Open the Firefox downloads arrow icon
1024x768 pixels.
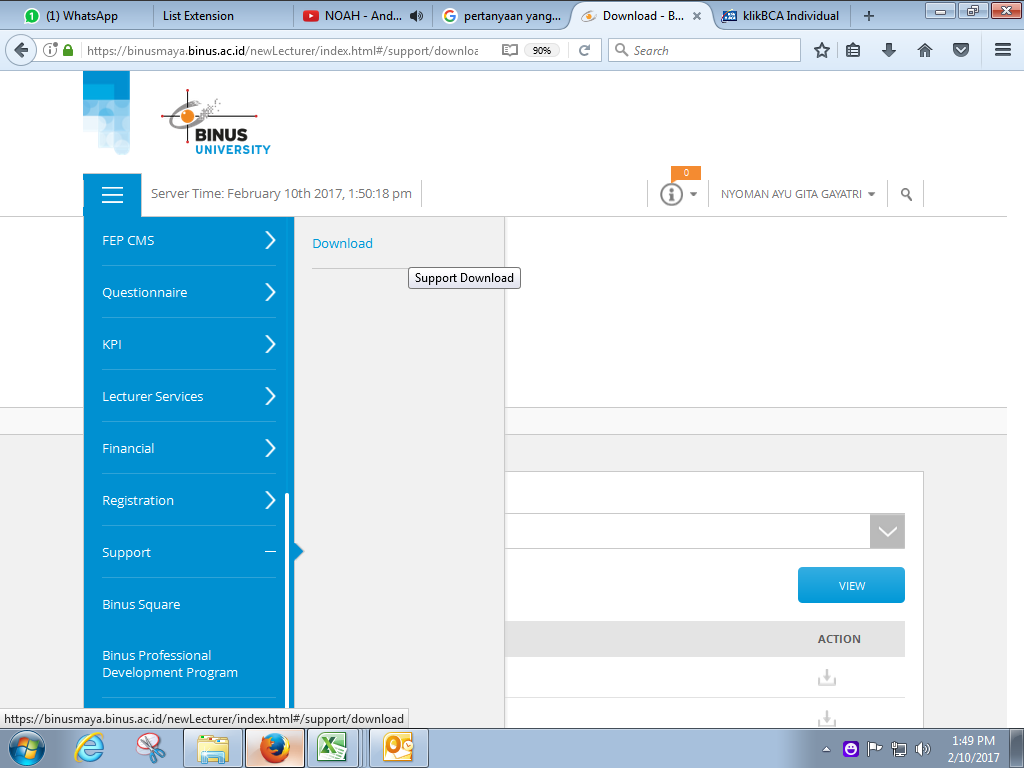click(x=888, y=50)
